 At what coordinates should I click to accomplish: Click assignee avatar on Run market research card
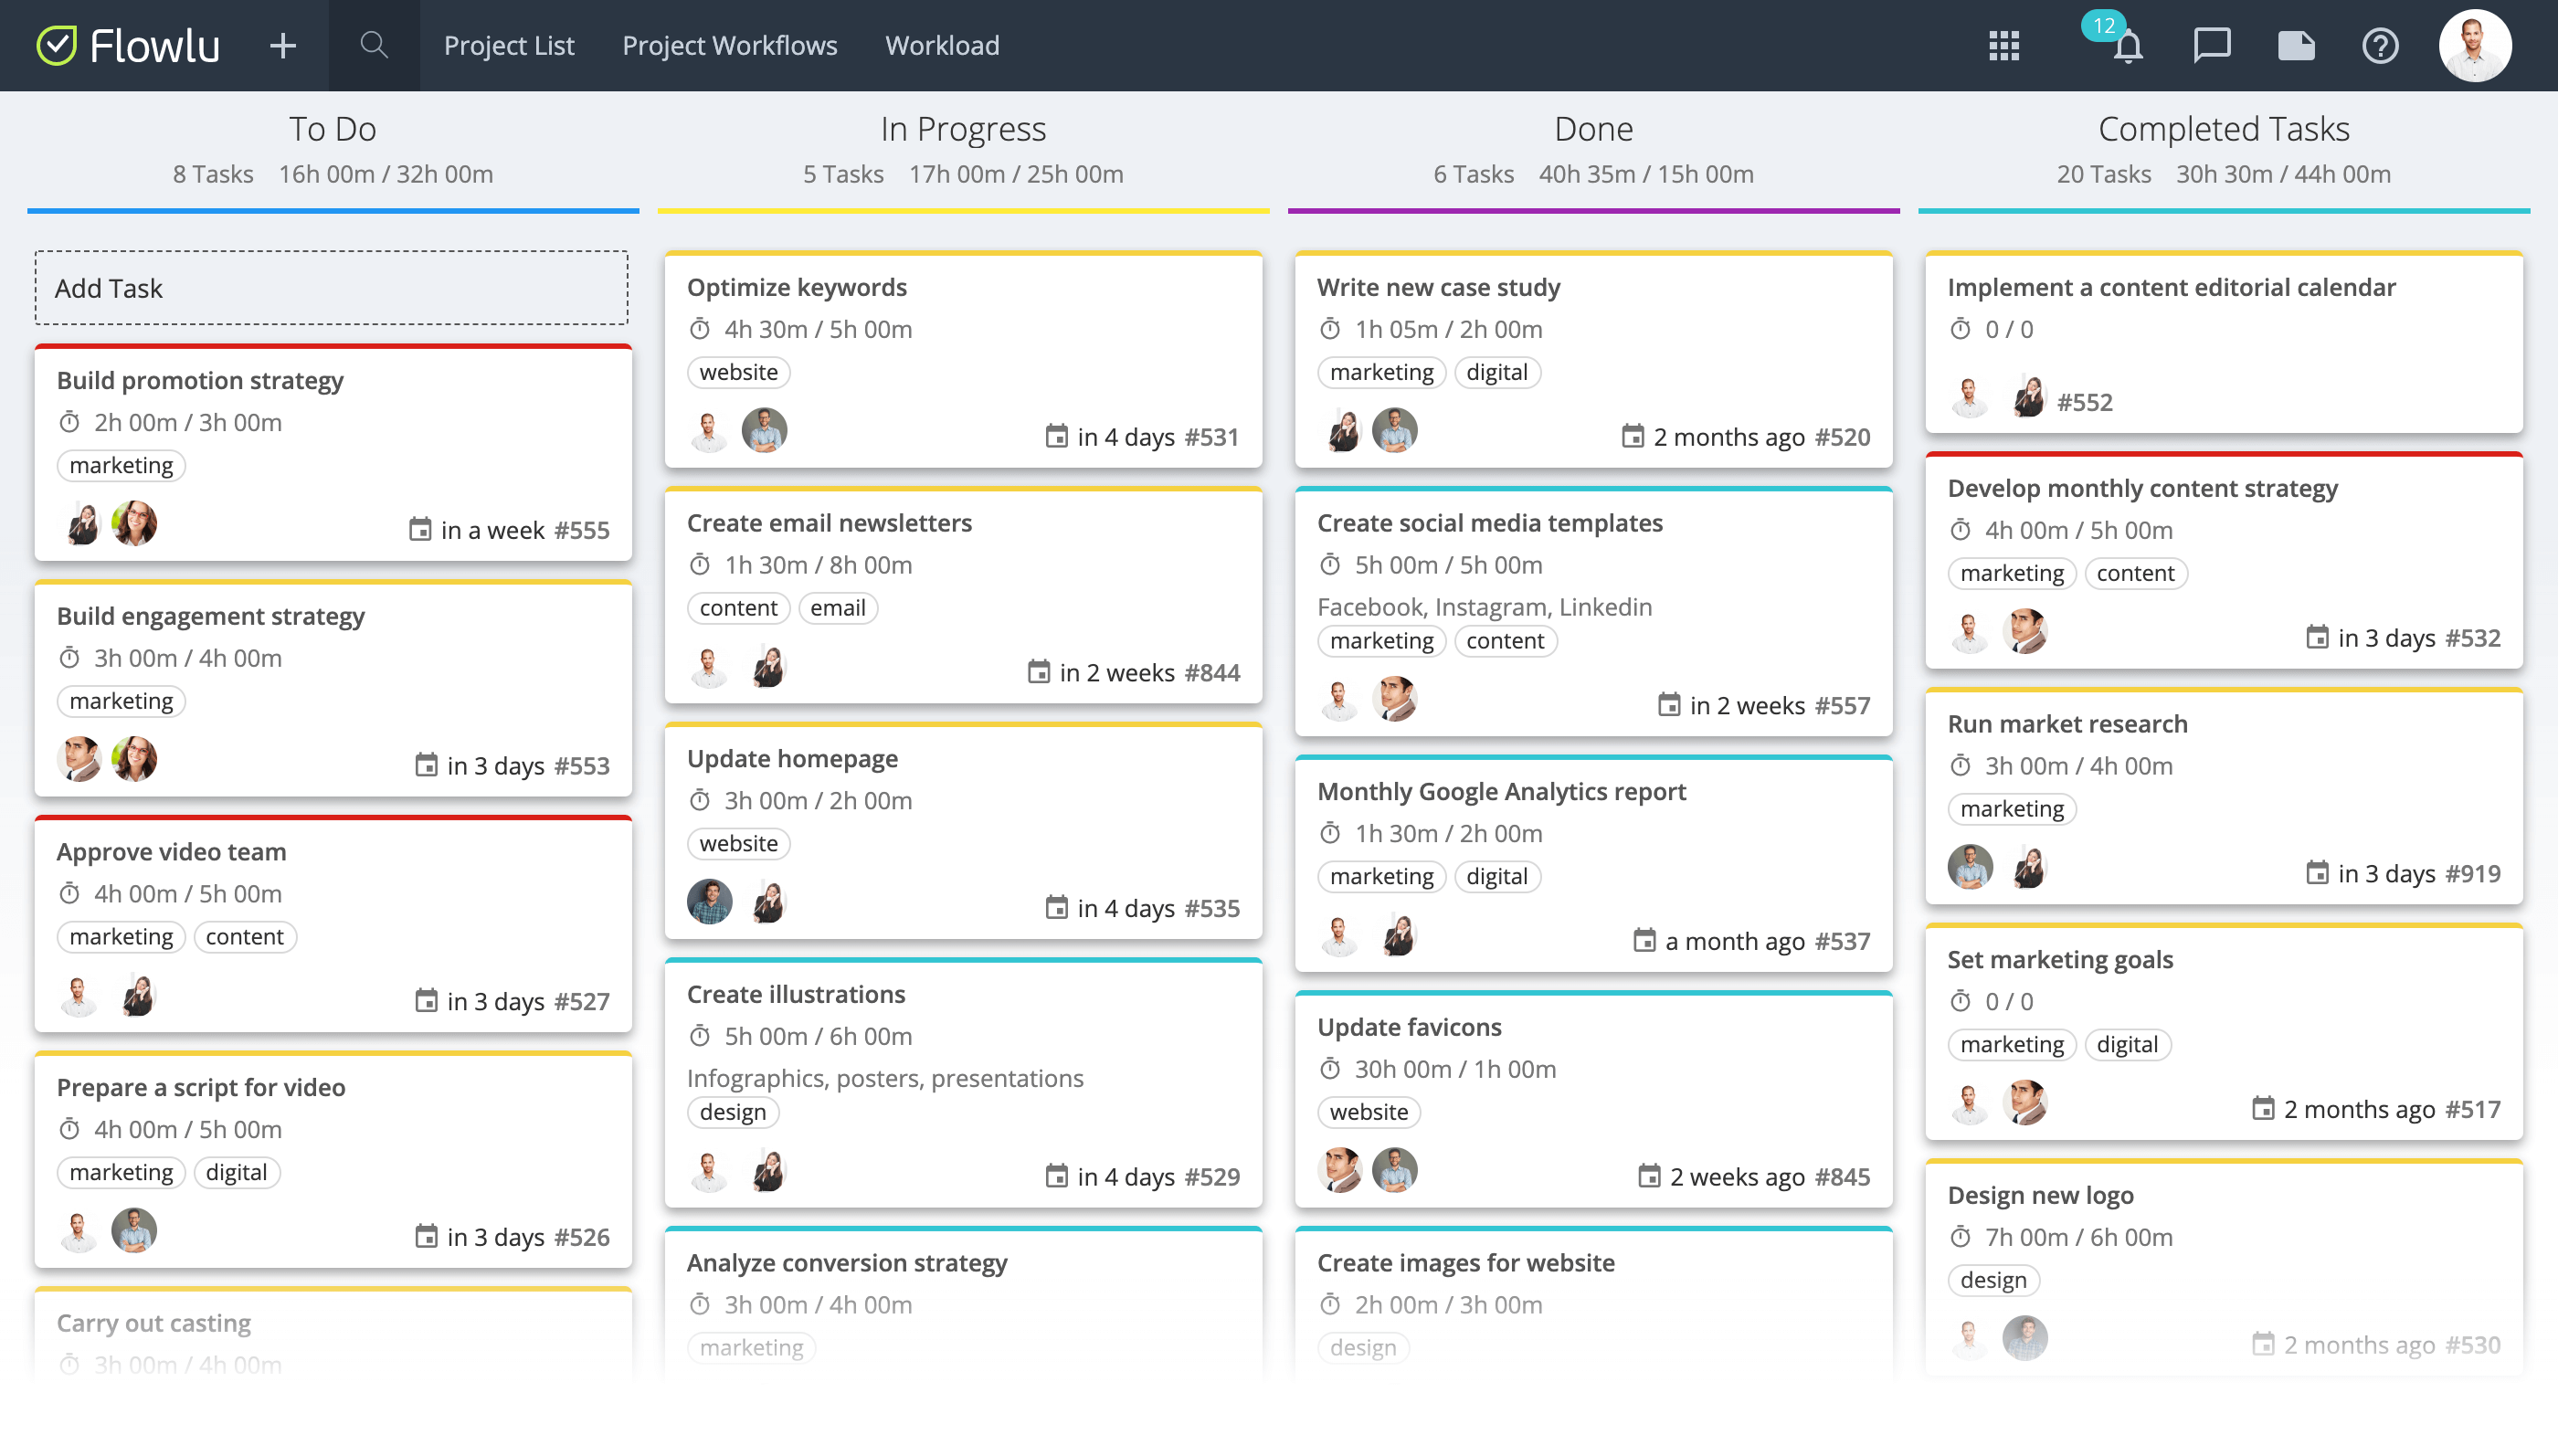pos(1970,867)
